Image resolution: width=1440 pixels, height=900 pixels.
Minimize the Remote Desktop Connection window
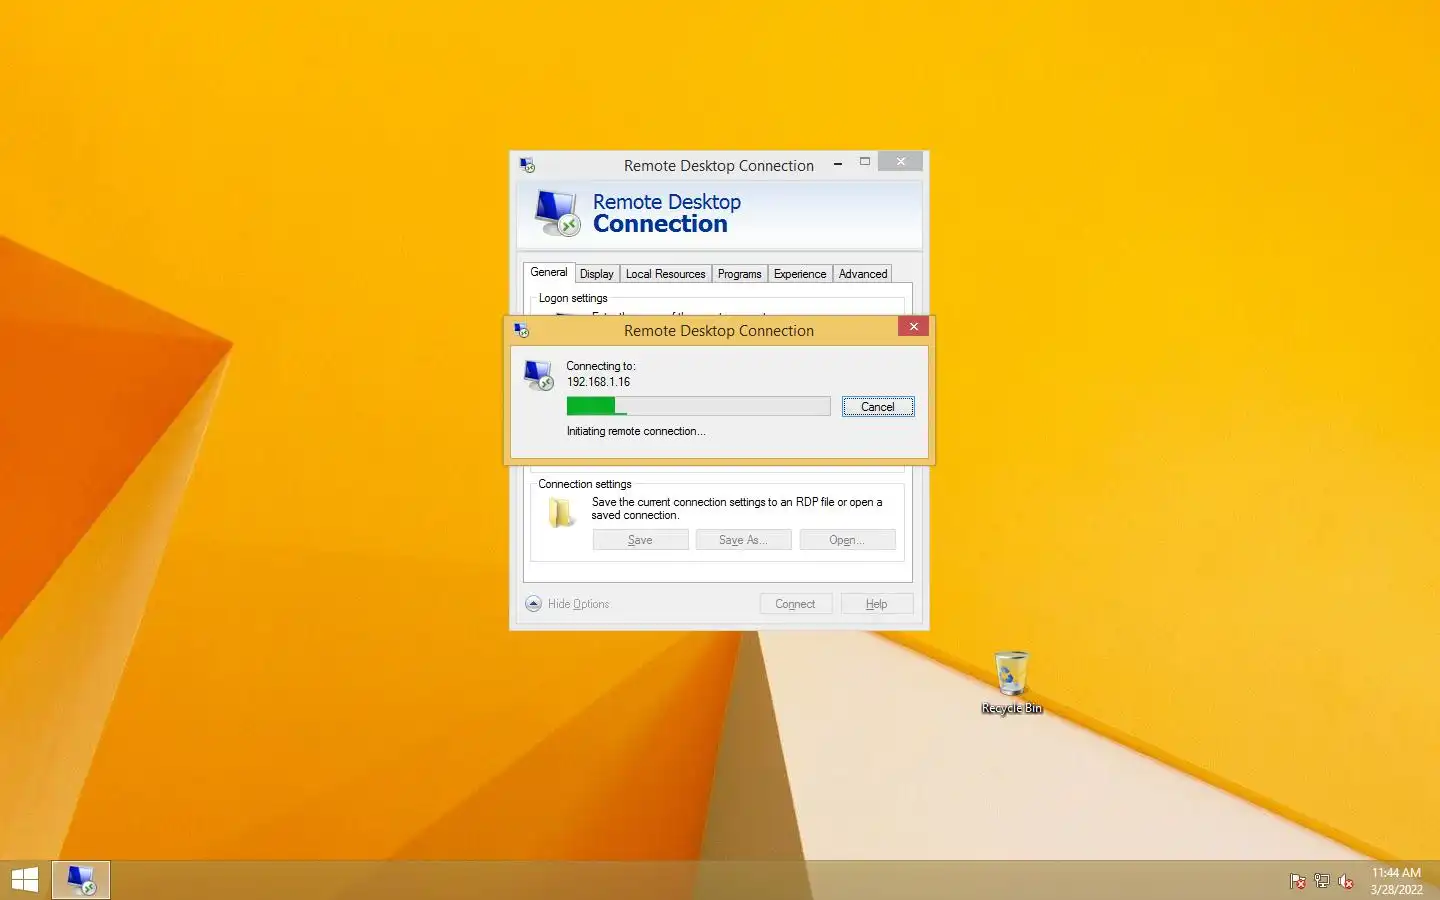pos(838,163)
